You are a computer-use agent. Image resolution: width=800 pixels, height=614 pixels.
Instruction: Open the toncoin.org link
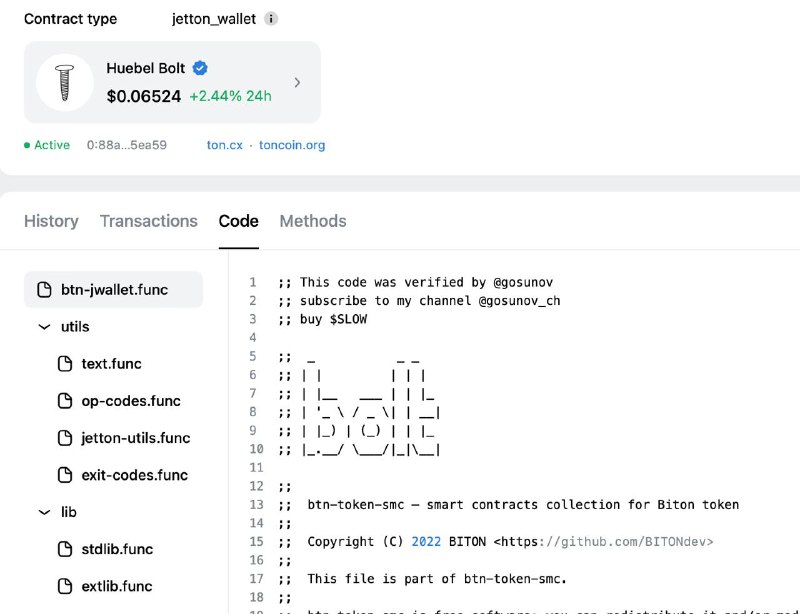pyautogui.click(x=292, y=145)
